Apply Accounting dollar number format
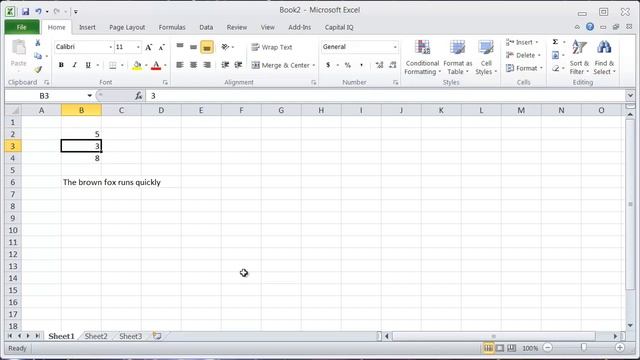Viewport: 640px width, 360px height. [x=328, y=65]
